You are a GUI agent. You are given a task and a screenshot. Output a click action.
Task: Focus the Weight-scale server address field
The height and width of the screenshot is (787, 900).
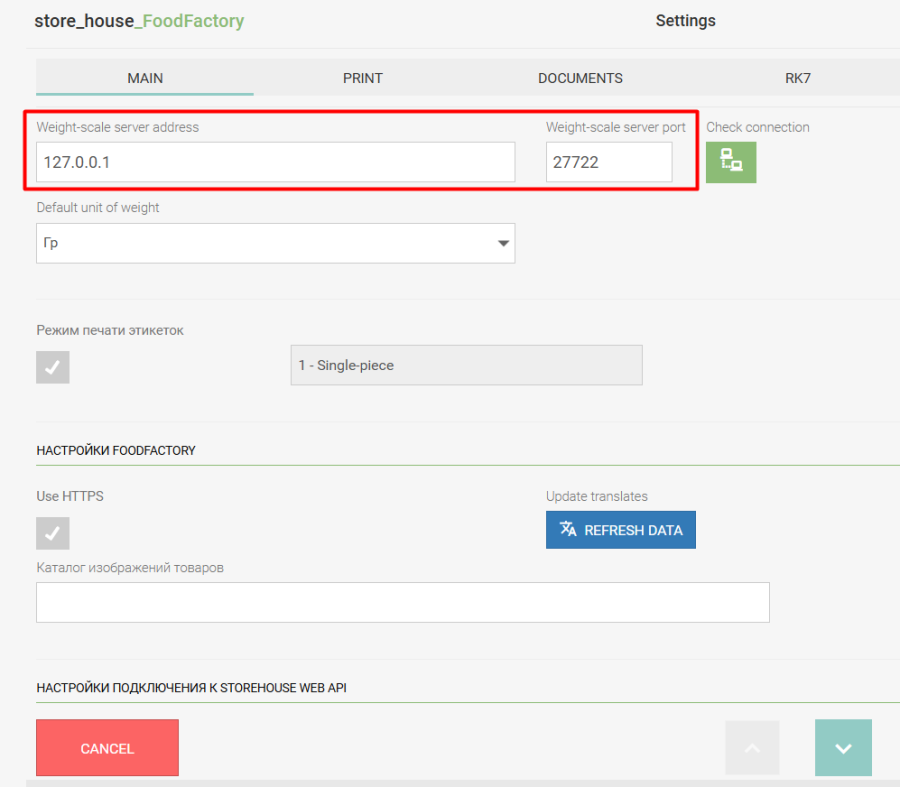[275, 162]
